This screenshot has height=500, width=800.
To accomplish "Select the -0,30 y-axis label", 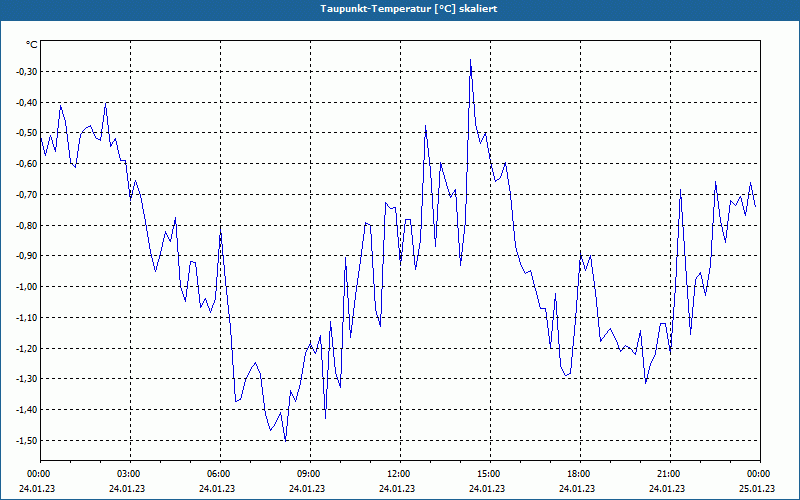I will 27,71.
